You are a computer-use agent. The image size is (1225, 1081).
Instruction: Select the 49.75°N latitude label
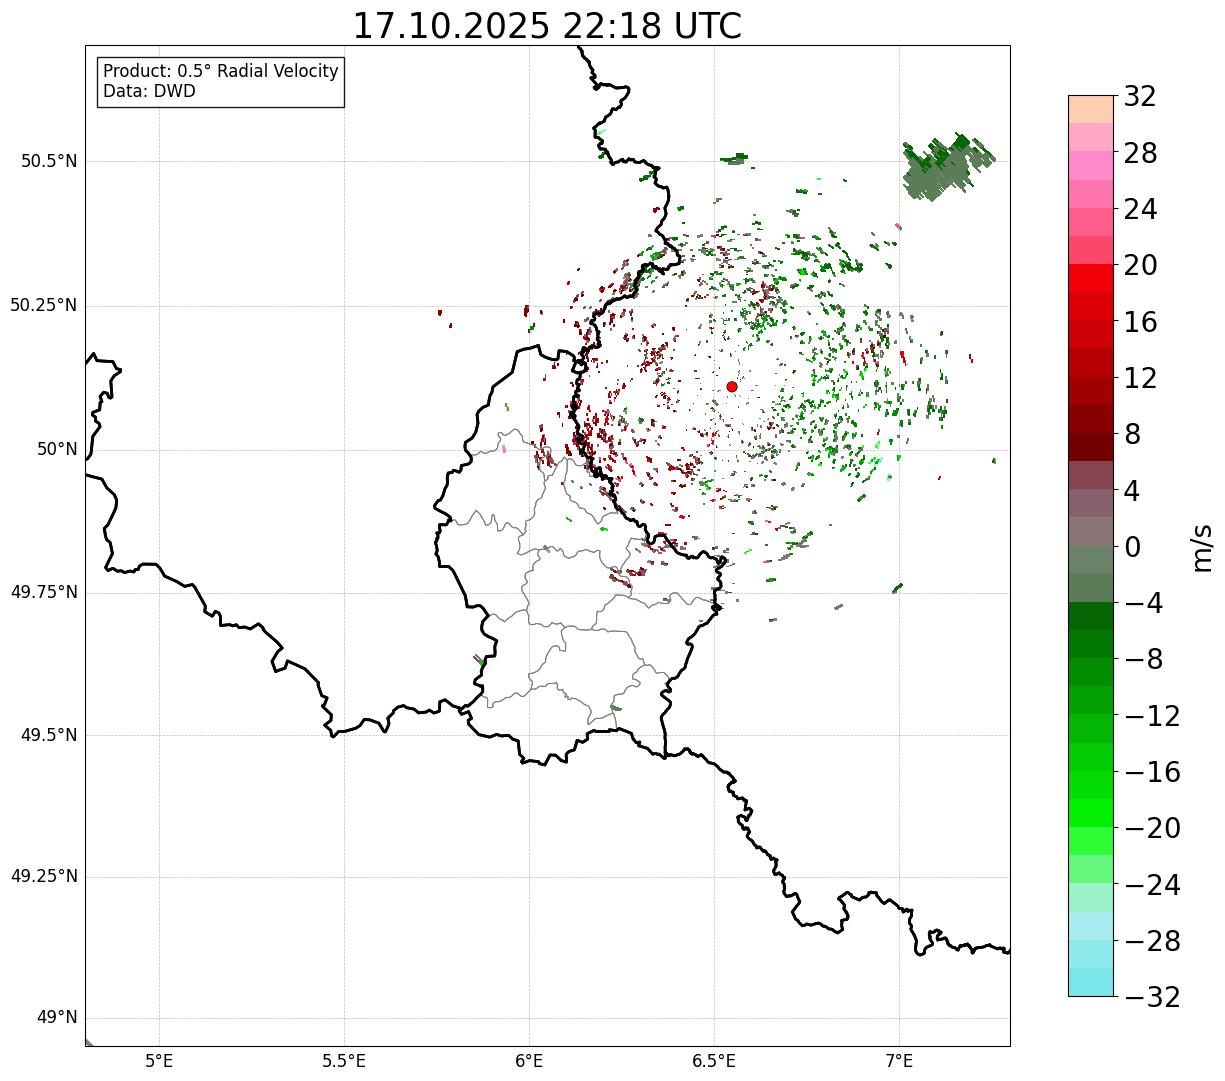click(44, 592)
